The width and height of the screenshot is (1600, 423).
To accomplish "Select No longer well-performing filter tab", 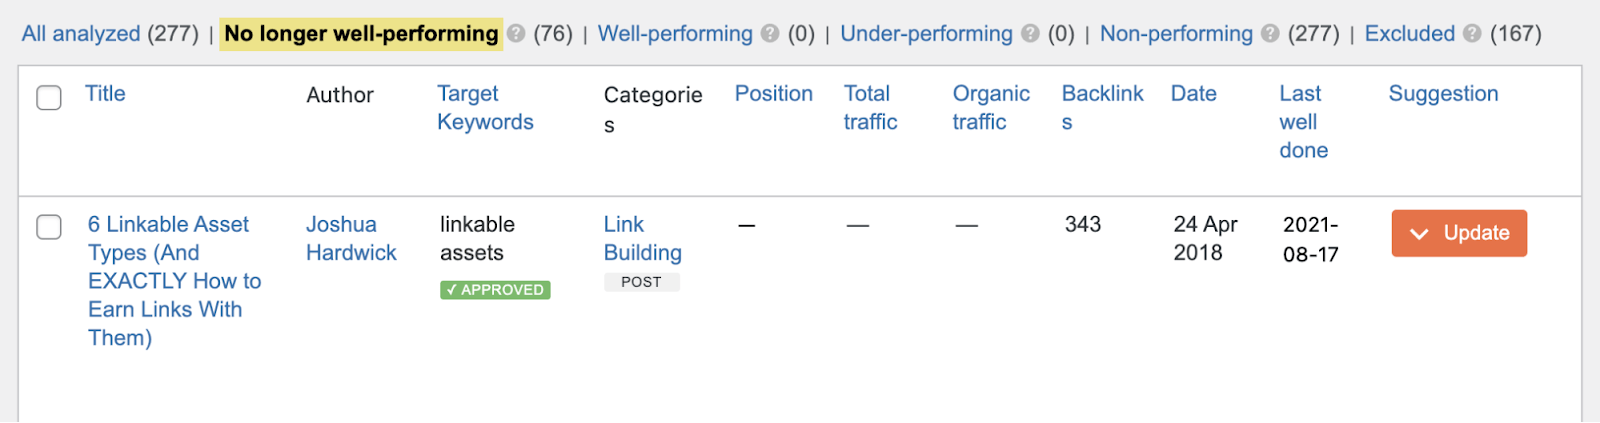I will pyautogui.click(x=361, y=34).
